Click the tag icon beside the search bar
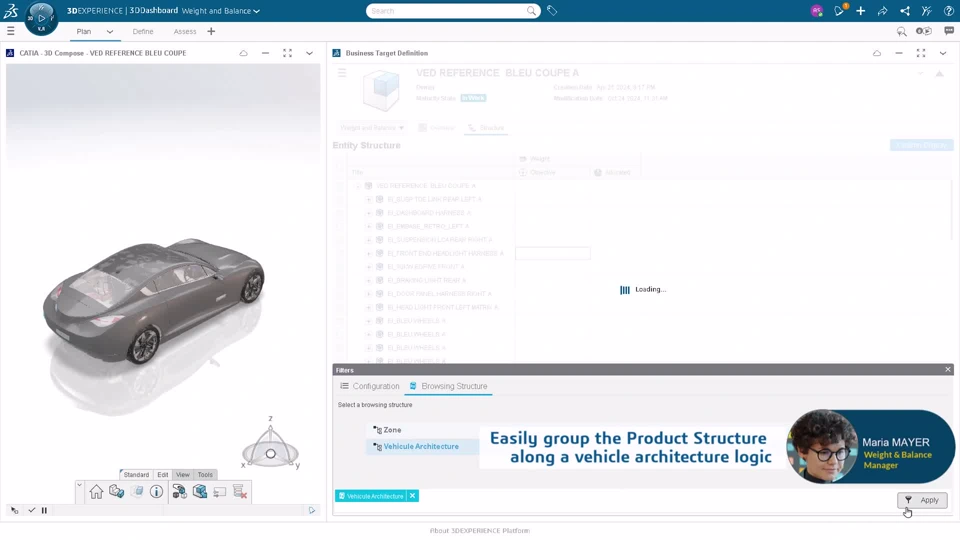960x540 pixels. tap(552, 10)
